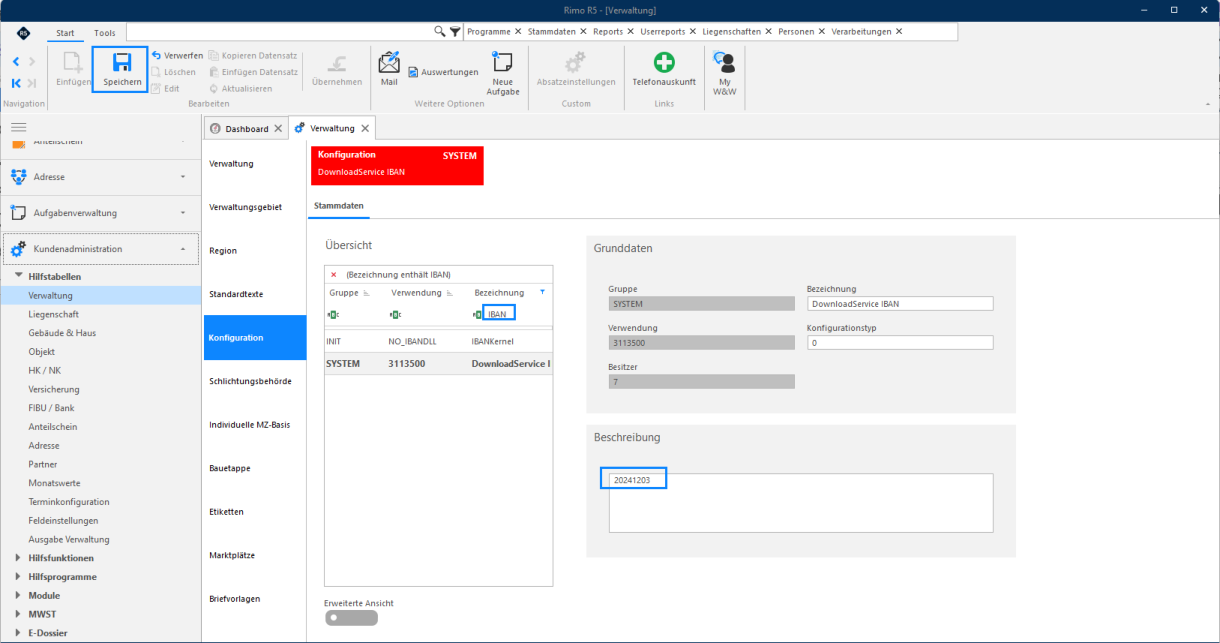Select the INIT NO_IBANDLL row
The width and height of the screenshot is (1220, 643).
pyautogui.click(x=438, y=341)
